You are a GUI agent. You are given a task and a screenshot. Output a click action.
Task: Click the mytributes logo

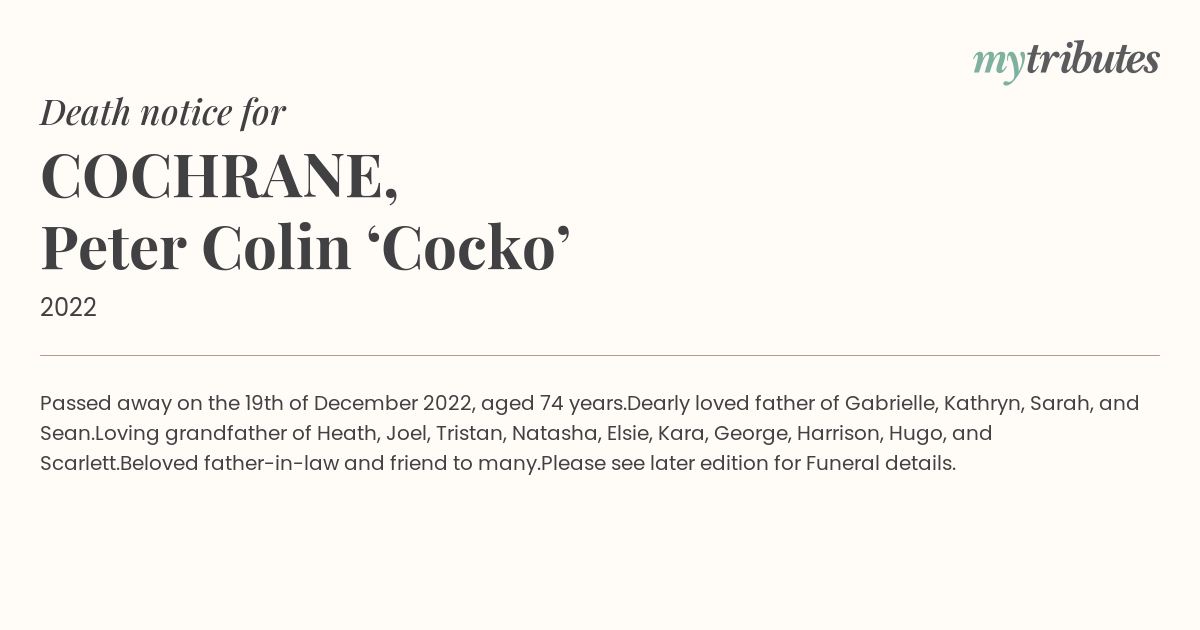(1066, 62)
